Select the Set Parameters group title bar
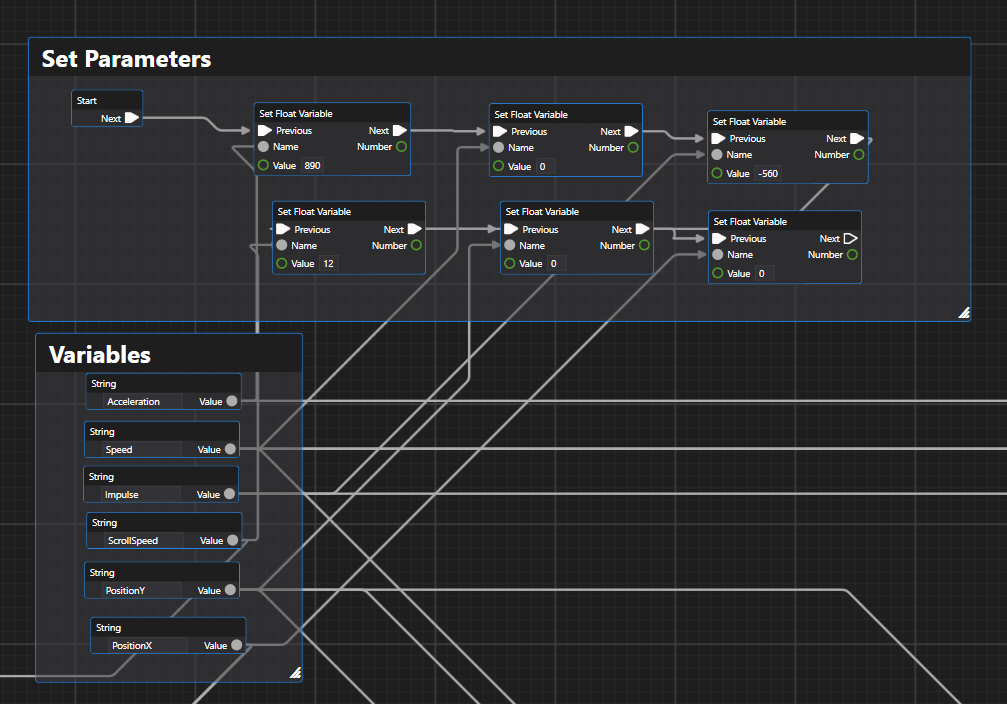The width and height of the screenshot is (1007, 704). 499,59
